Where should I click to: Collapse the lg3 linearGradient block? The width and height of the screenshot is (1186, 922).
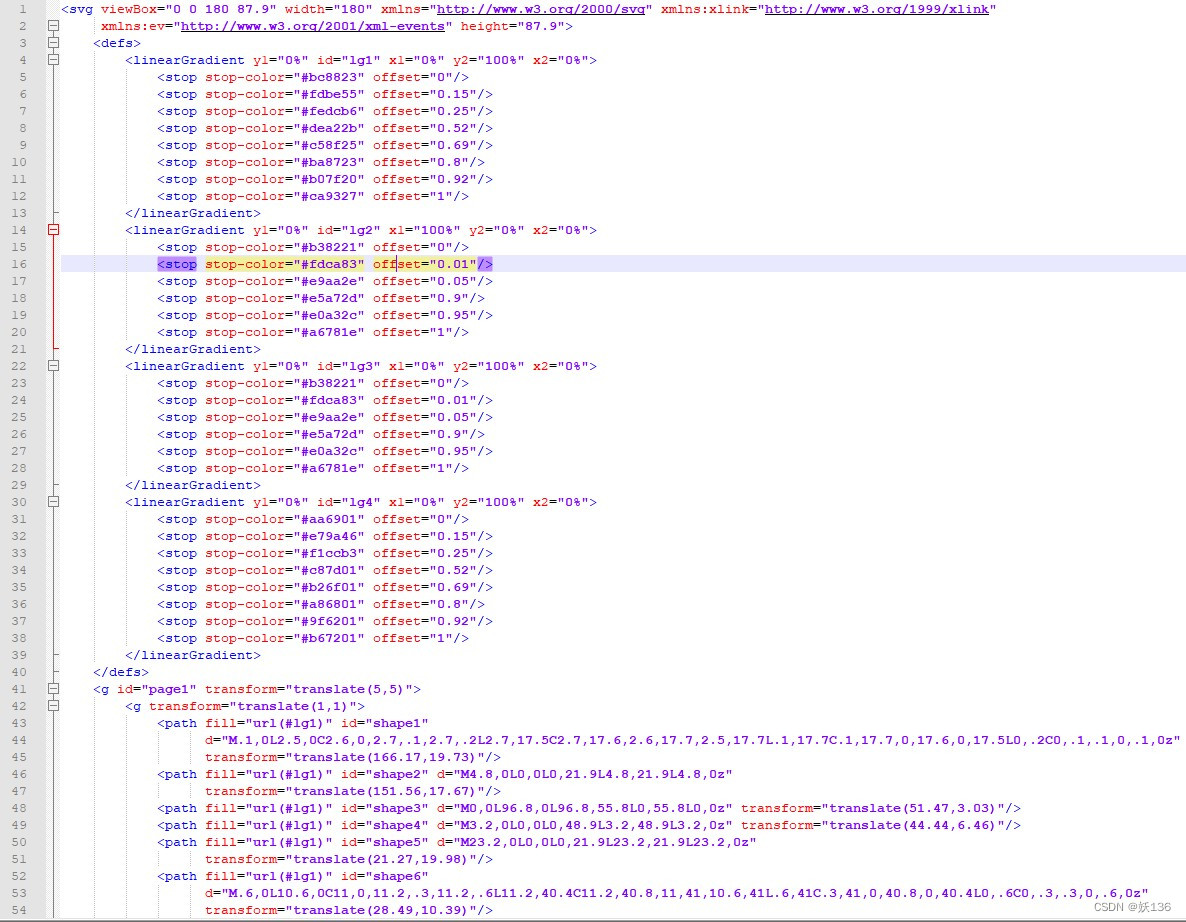coord(54,366)
